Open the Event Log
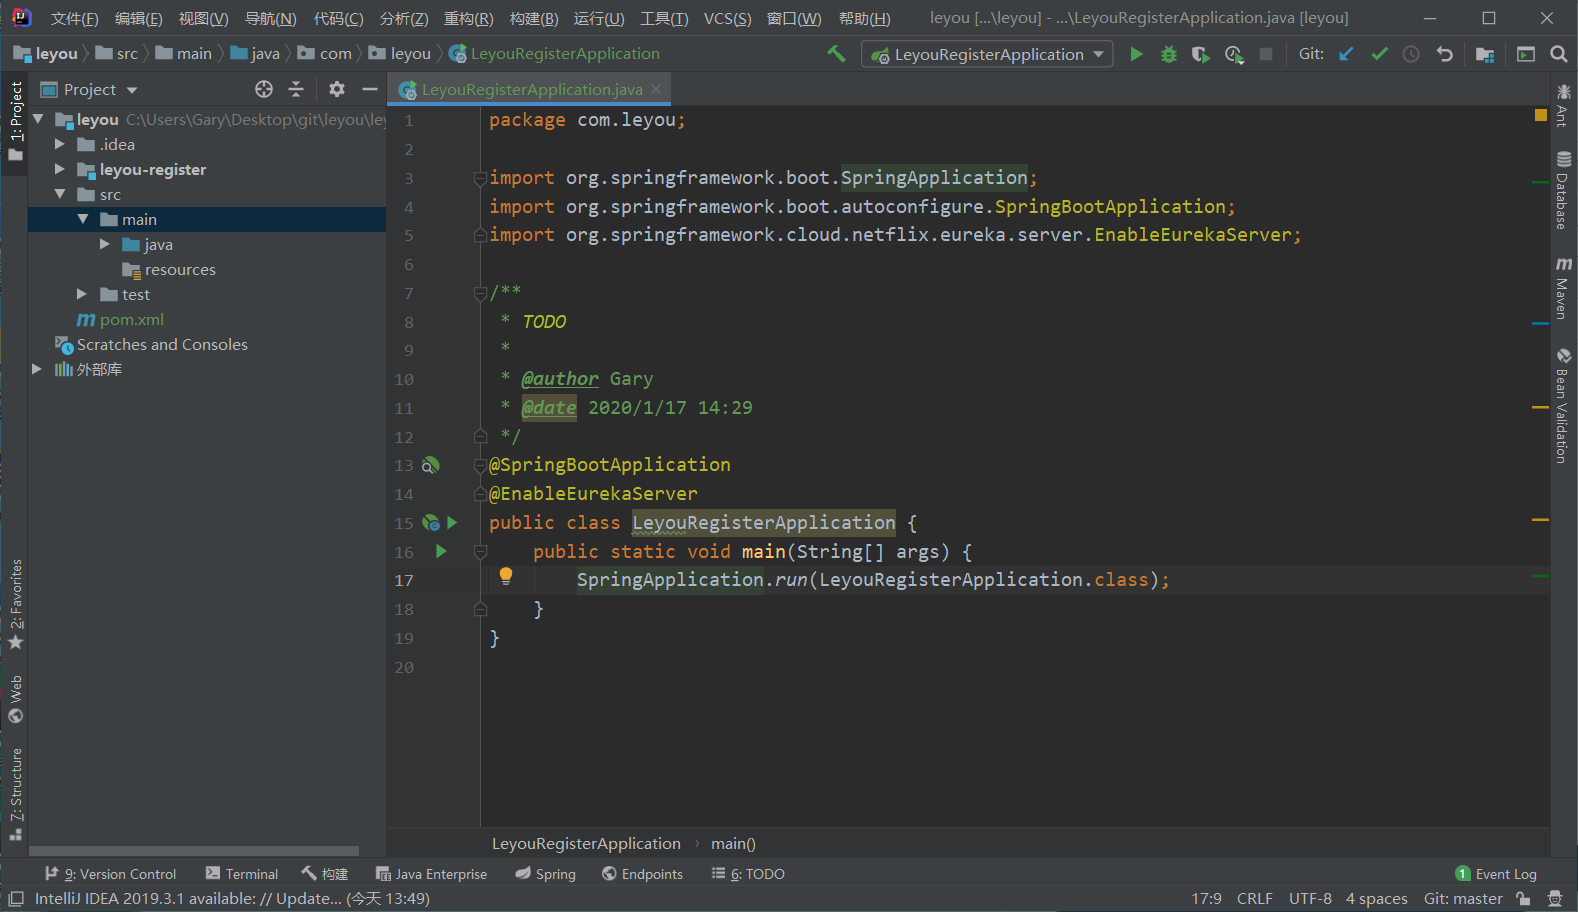Viewport: 1578px width, 912px height. pos(1496,874)
